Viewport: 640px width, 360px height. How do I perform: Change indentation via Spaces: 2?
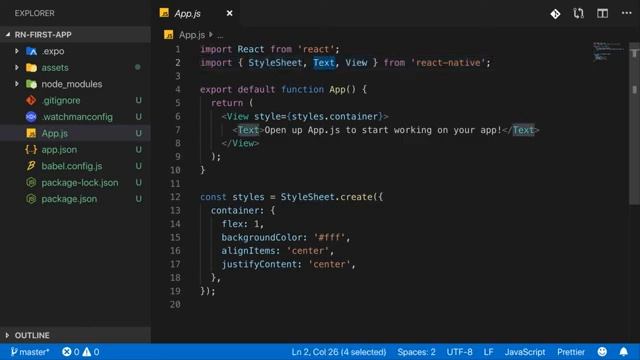click(x=416, y=352)
